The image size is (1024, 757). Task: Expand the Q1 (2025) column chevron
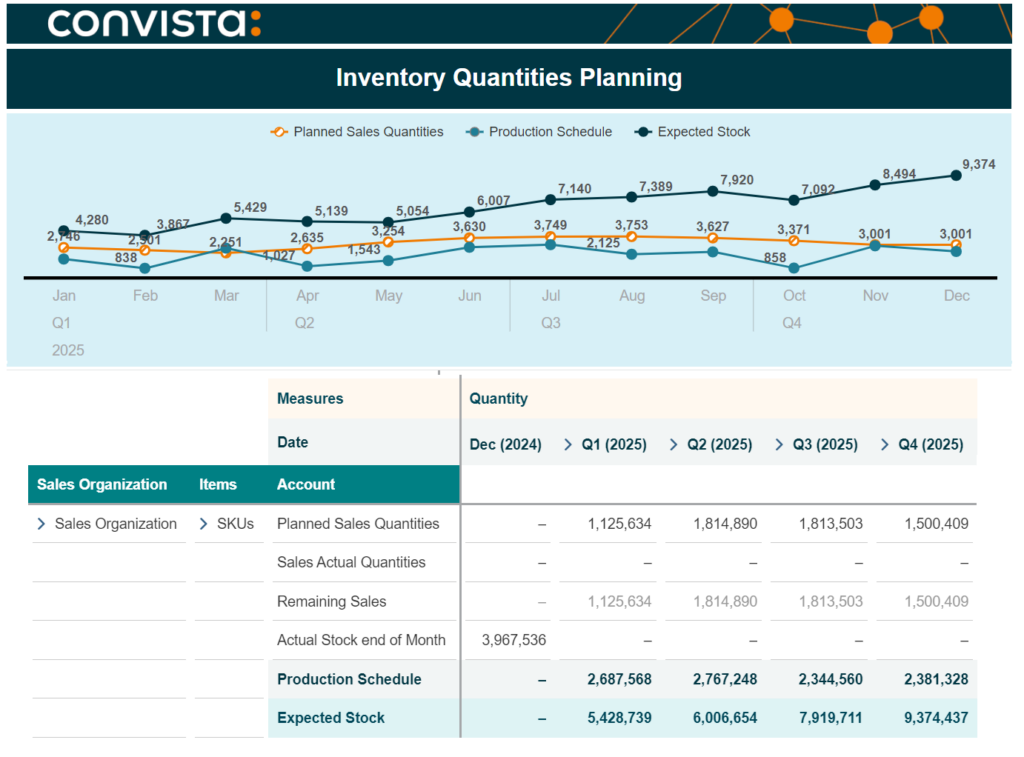(568, 445)
